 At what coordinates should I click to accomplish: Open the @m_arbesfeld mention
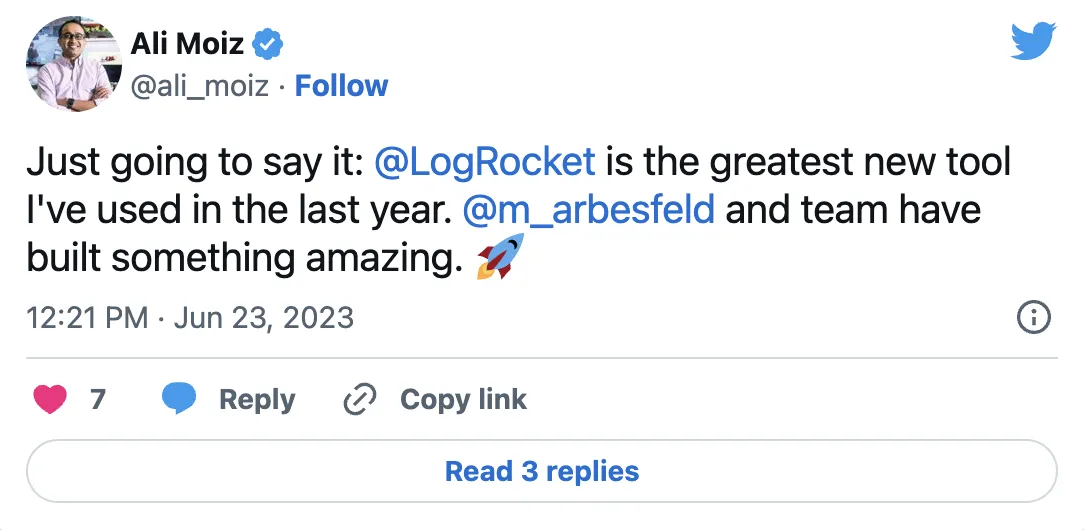click(589, 209)
